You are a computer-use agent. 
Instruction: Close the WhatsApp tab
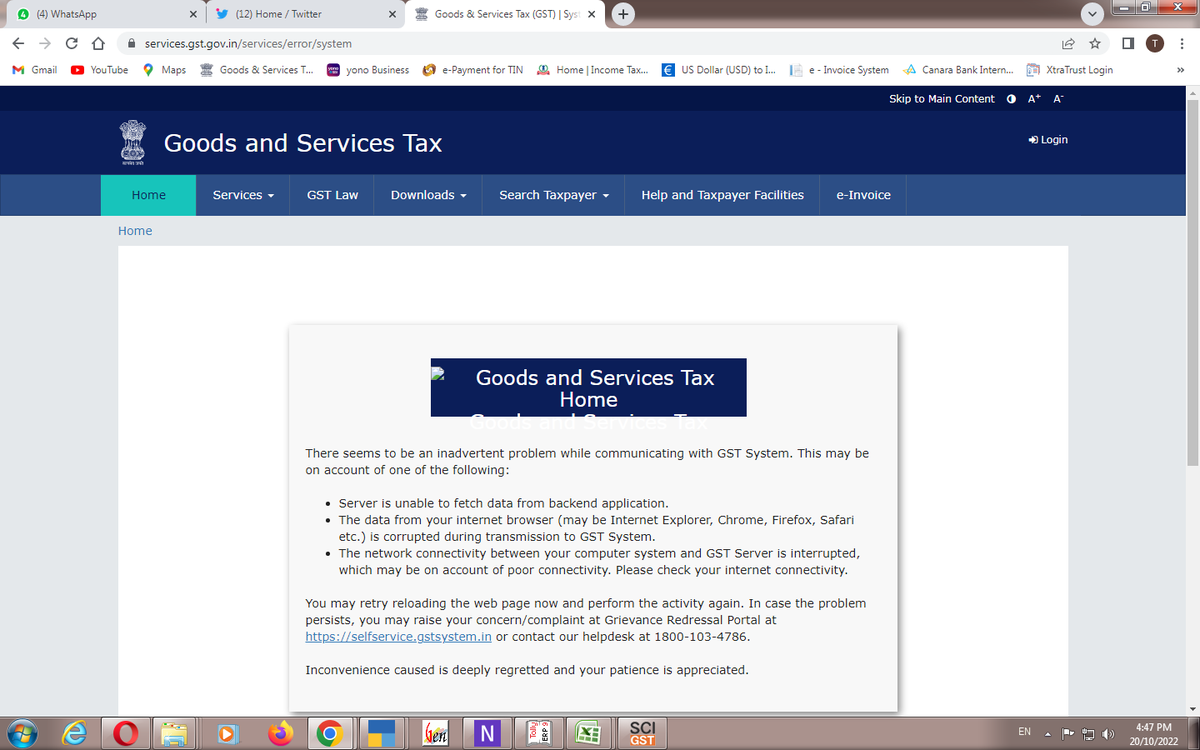191,15
